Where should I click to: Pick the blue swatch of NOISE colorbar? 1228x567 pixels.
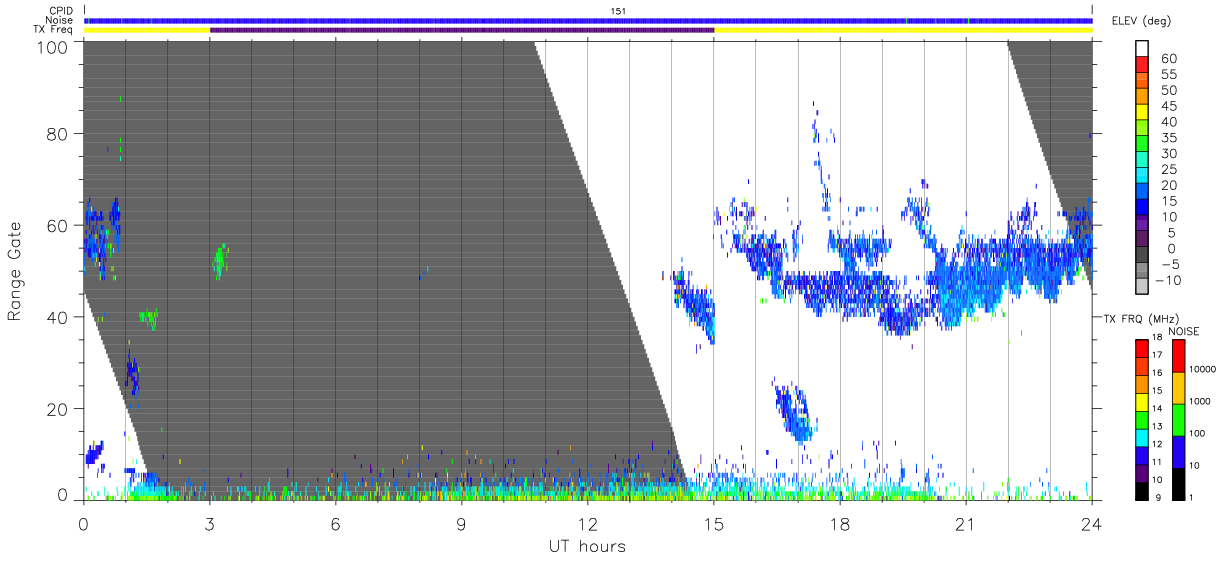tap(1177, 451)
